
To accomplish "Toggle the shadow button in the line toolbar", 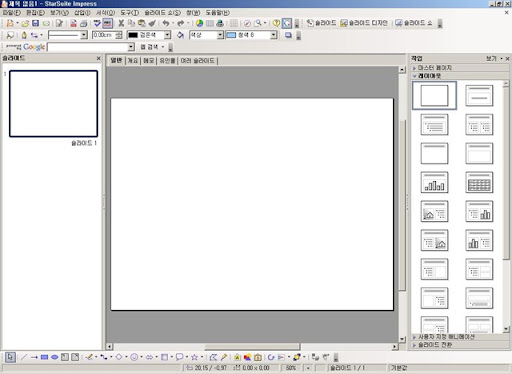I will 288,35.
